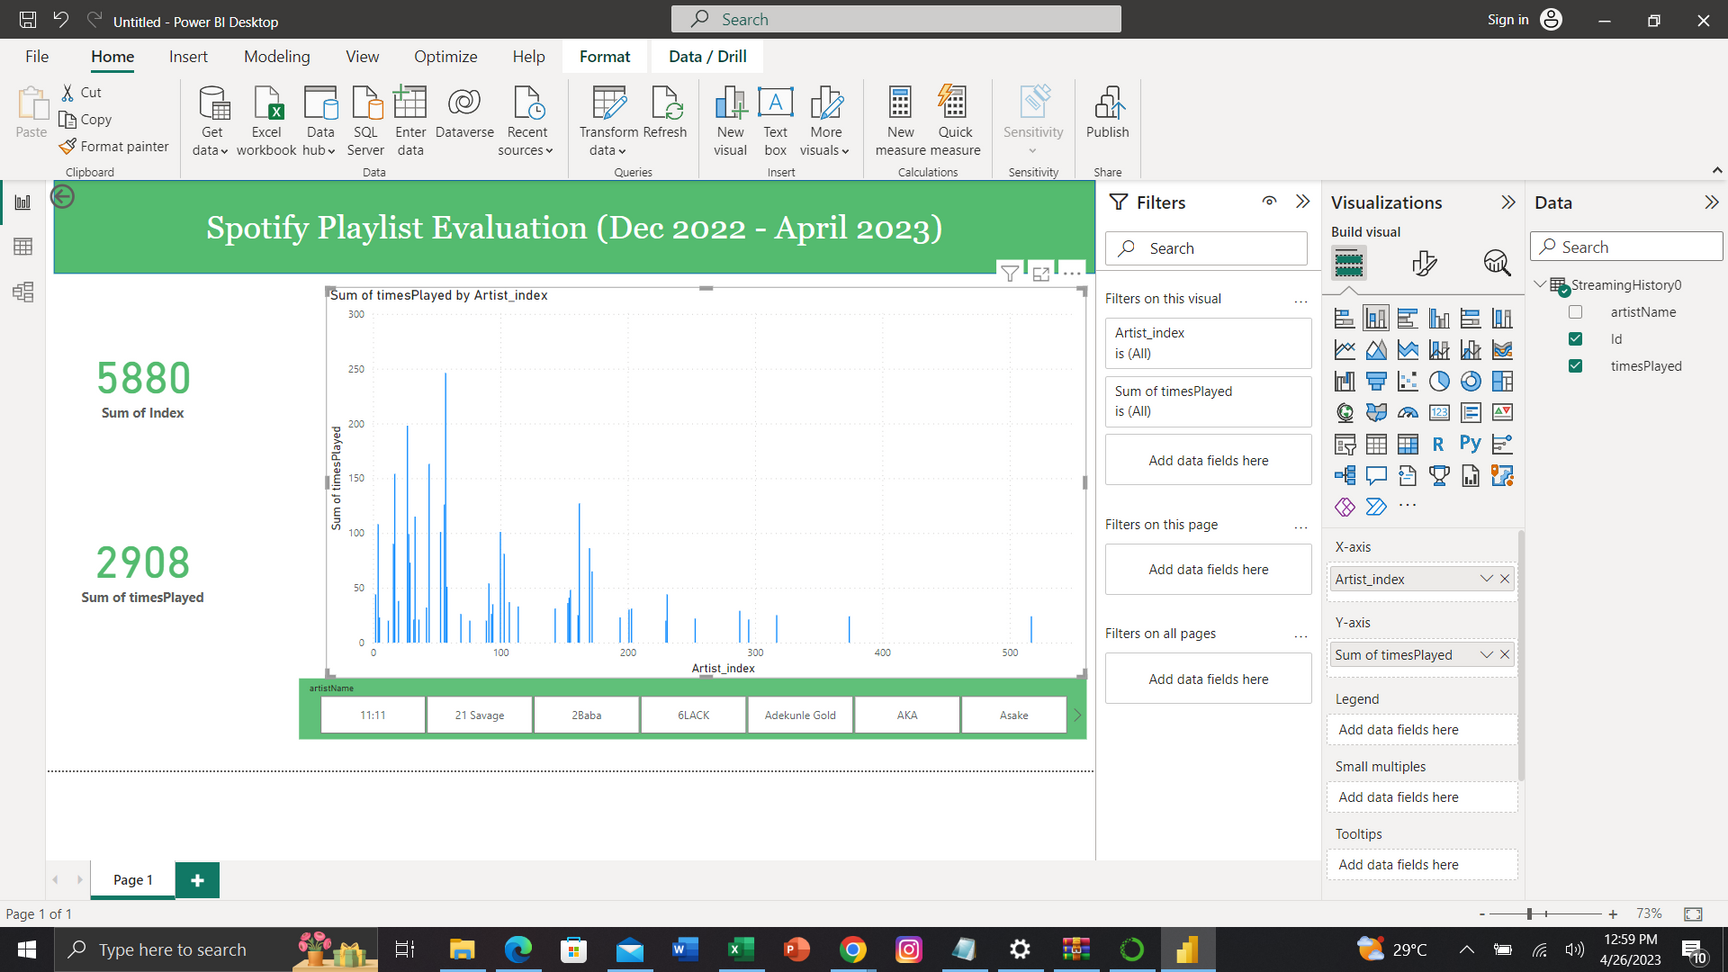Select the stacked bar chart visual
Viewport: 1728px width, 972px height.
[1345, 319]
